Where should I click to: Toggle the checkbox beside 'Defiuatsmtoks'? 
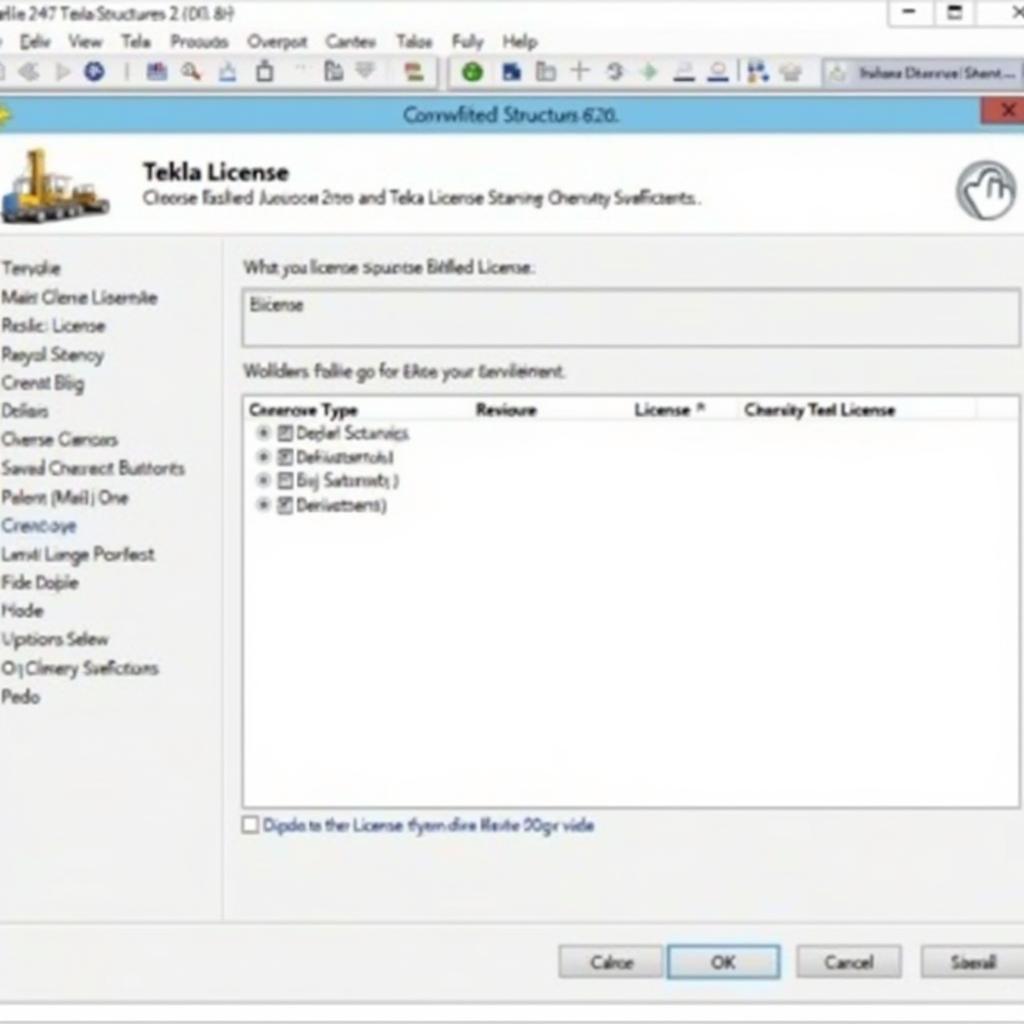click(x=285, y=456)
